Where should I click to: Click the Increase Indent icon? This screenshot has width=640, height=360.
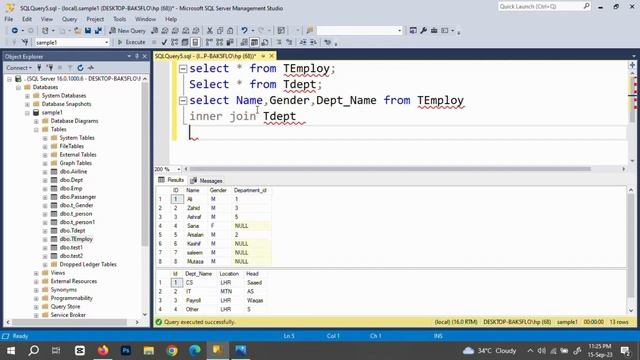point(313,42)
